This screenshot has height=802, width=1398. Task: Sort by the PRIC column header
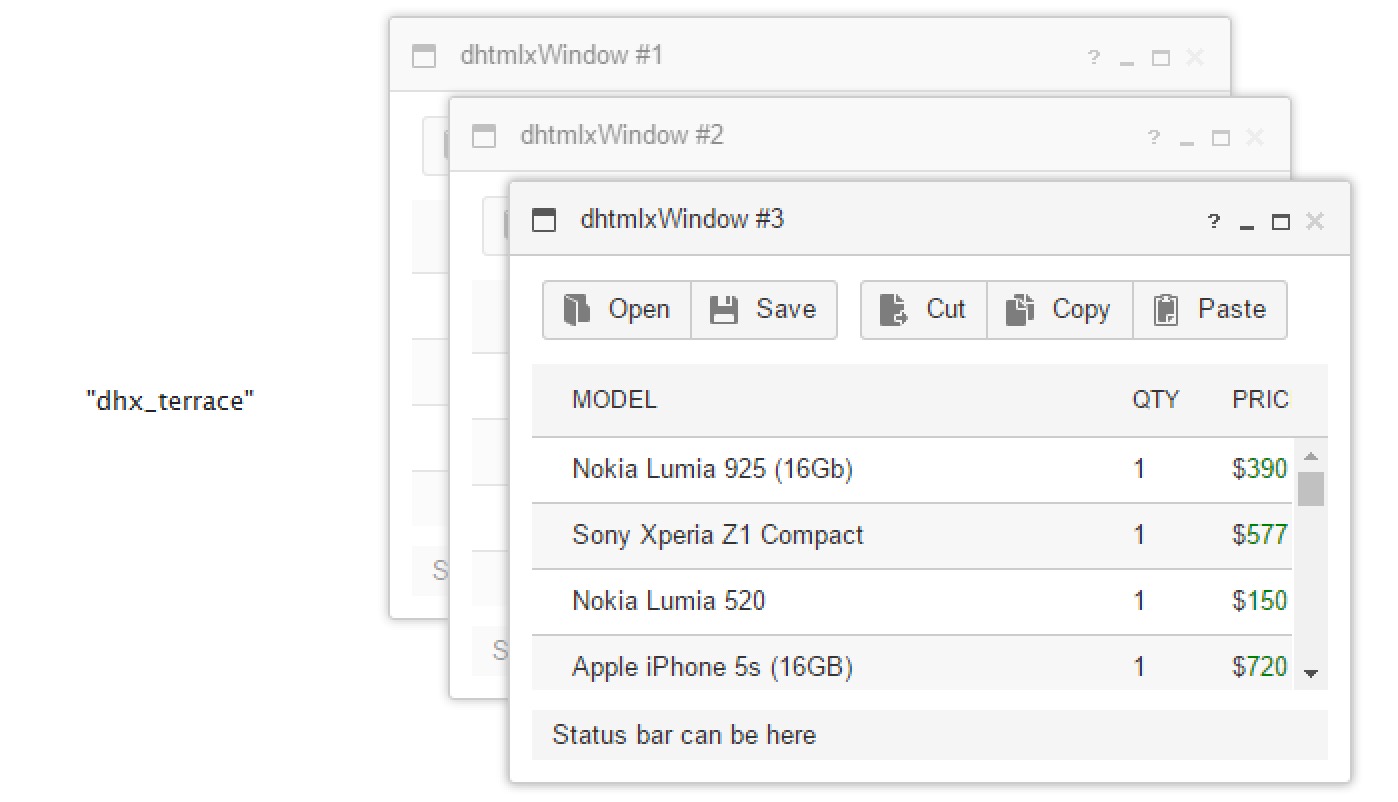1260,400
